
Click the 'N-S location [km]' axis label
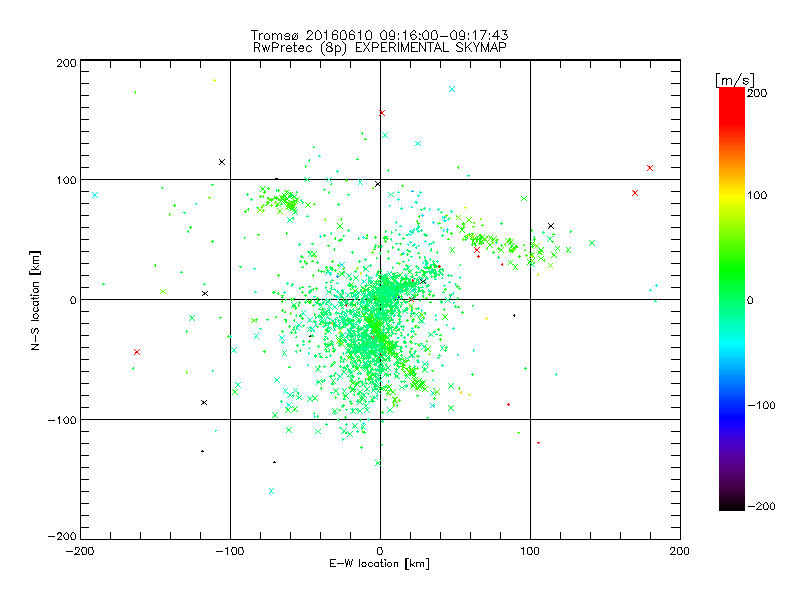(35, 300)
